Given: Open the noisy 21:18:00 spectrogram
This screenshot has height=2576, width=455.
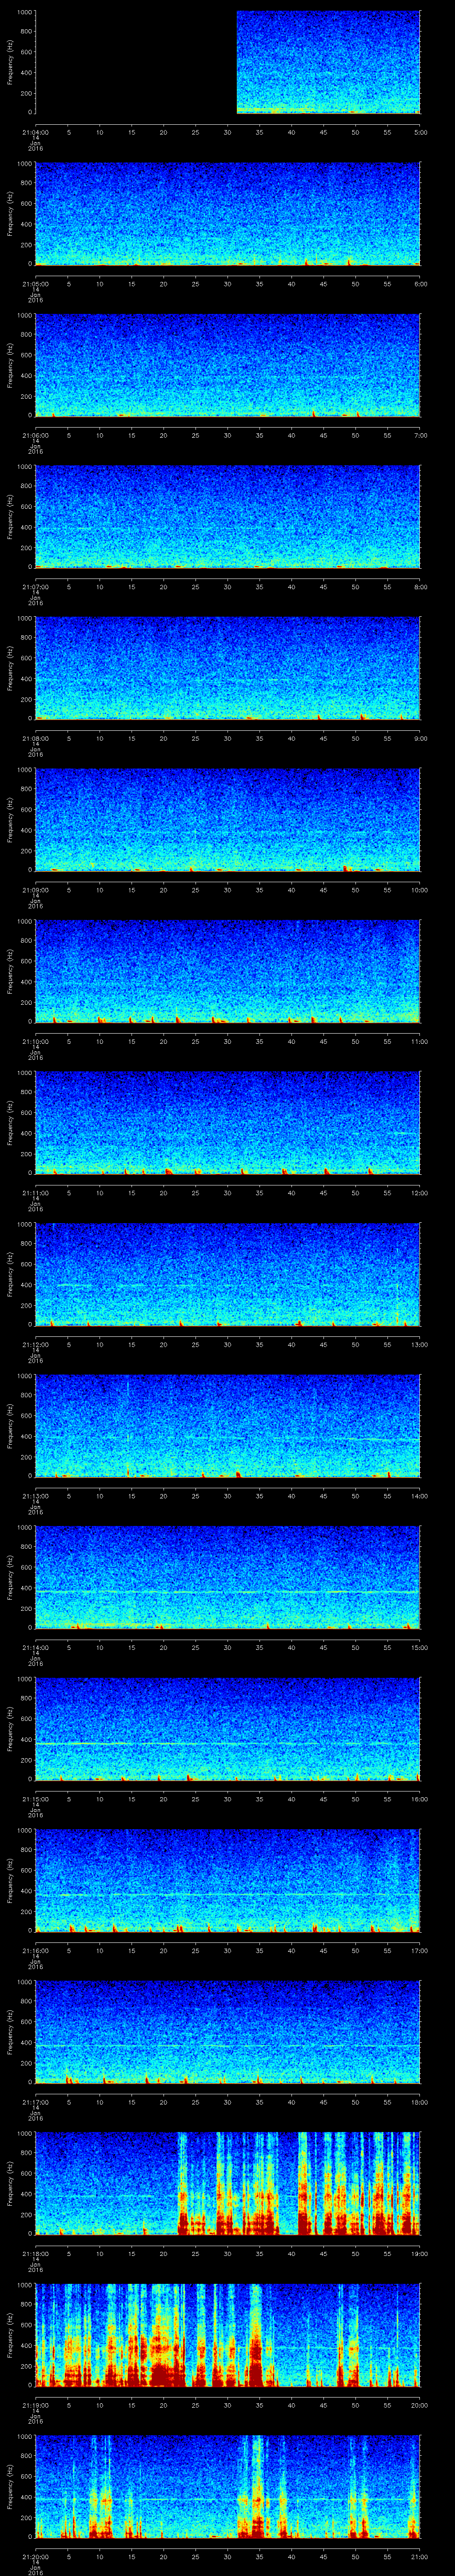Looking at the screenshot, I should (228, 2183).
